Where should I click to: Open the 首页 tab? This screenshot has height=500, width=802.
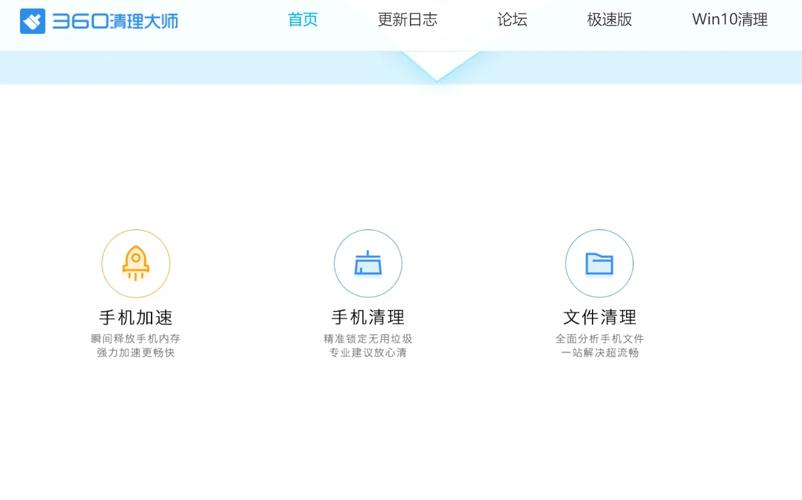(303, 19)
